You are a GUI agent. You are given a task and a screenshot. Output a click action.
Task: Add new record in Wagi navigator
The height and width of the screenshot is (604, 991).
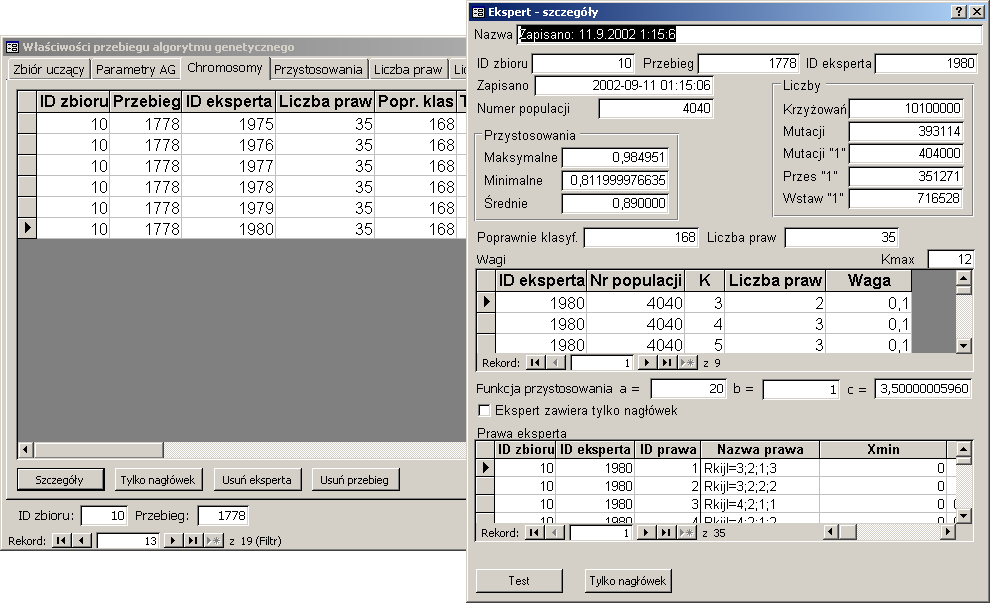(688, 363)
